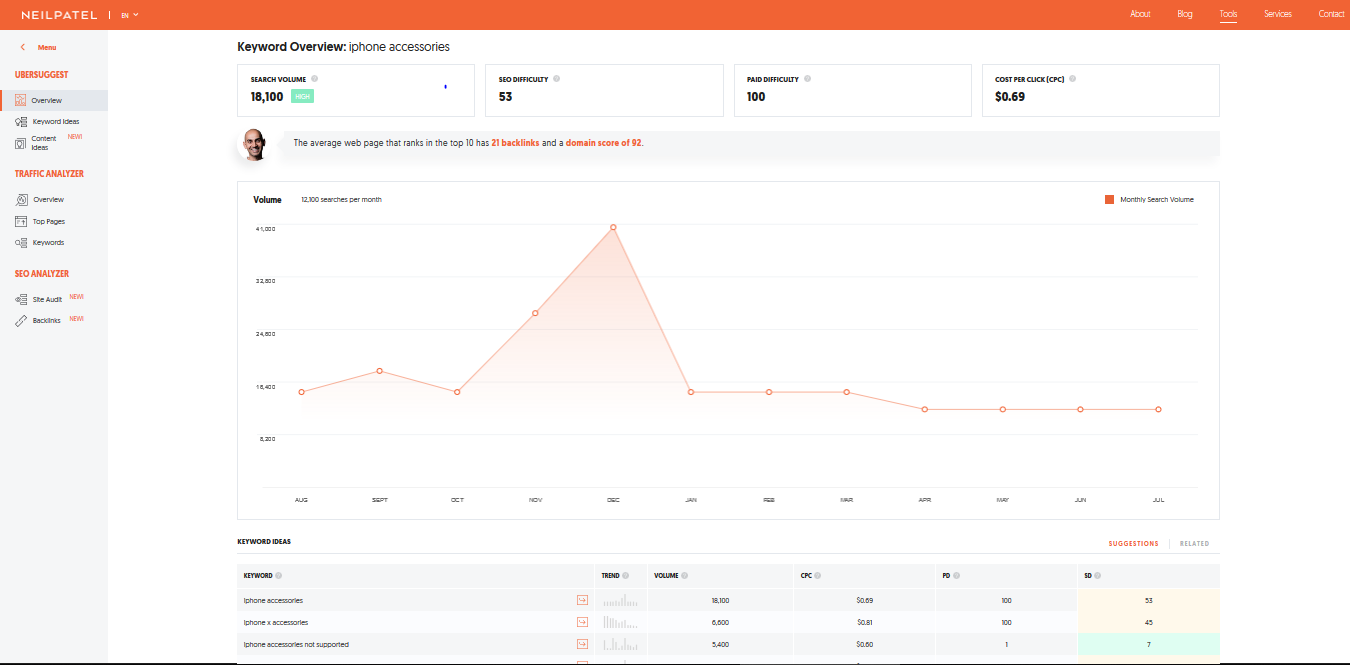The width and height of the screenshot is (1350, 665).
Task: Click SD value 7 green cell
Action: [x=1148, y=644]
